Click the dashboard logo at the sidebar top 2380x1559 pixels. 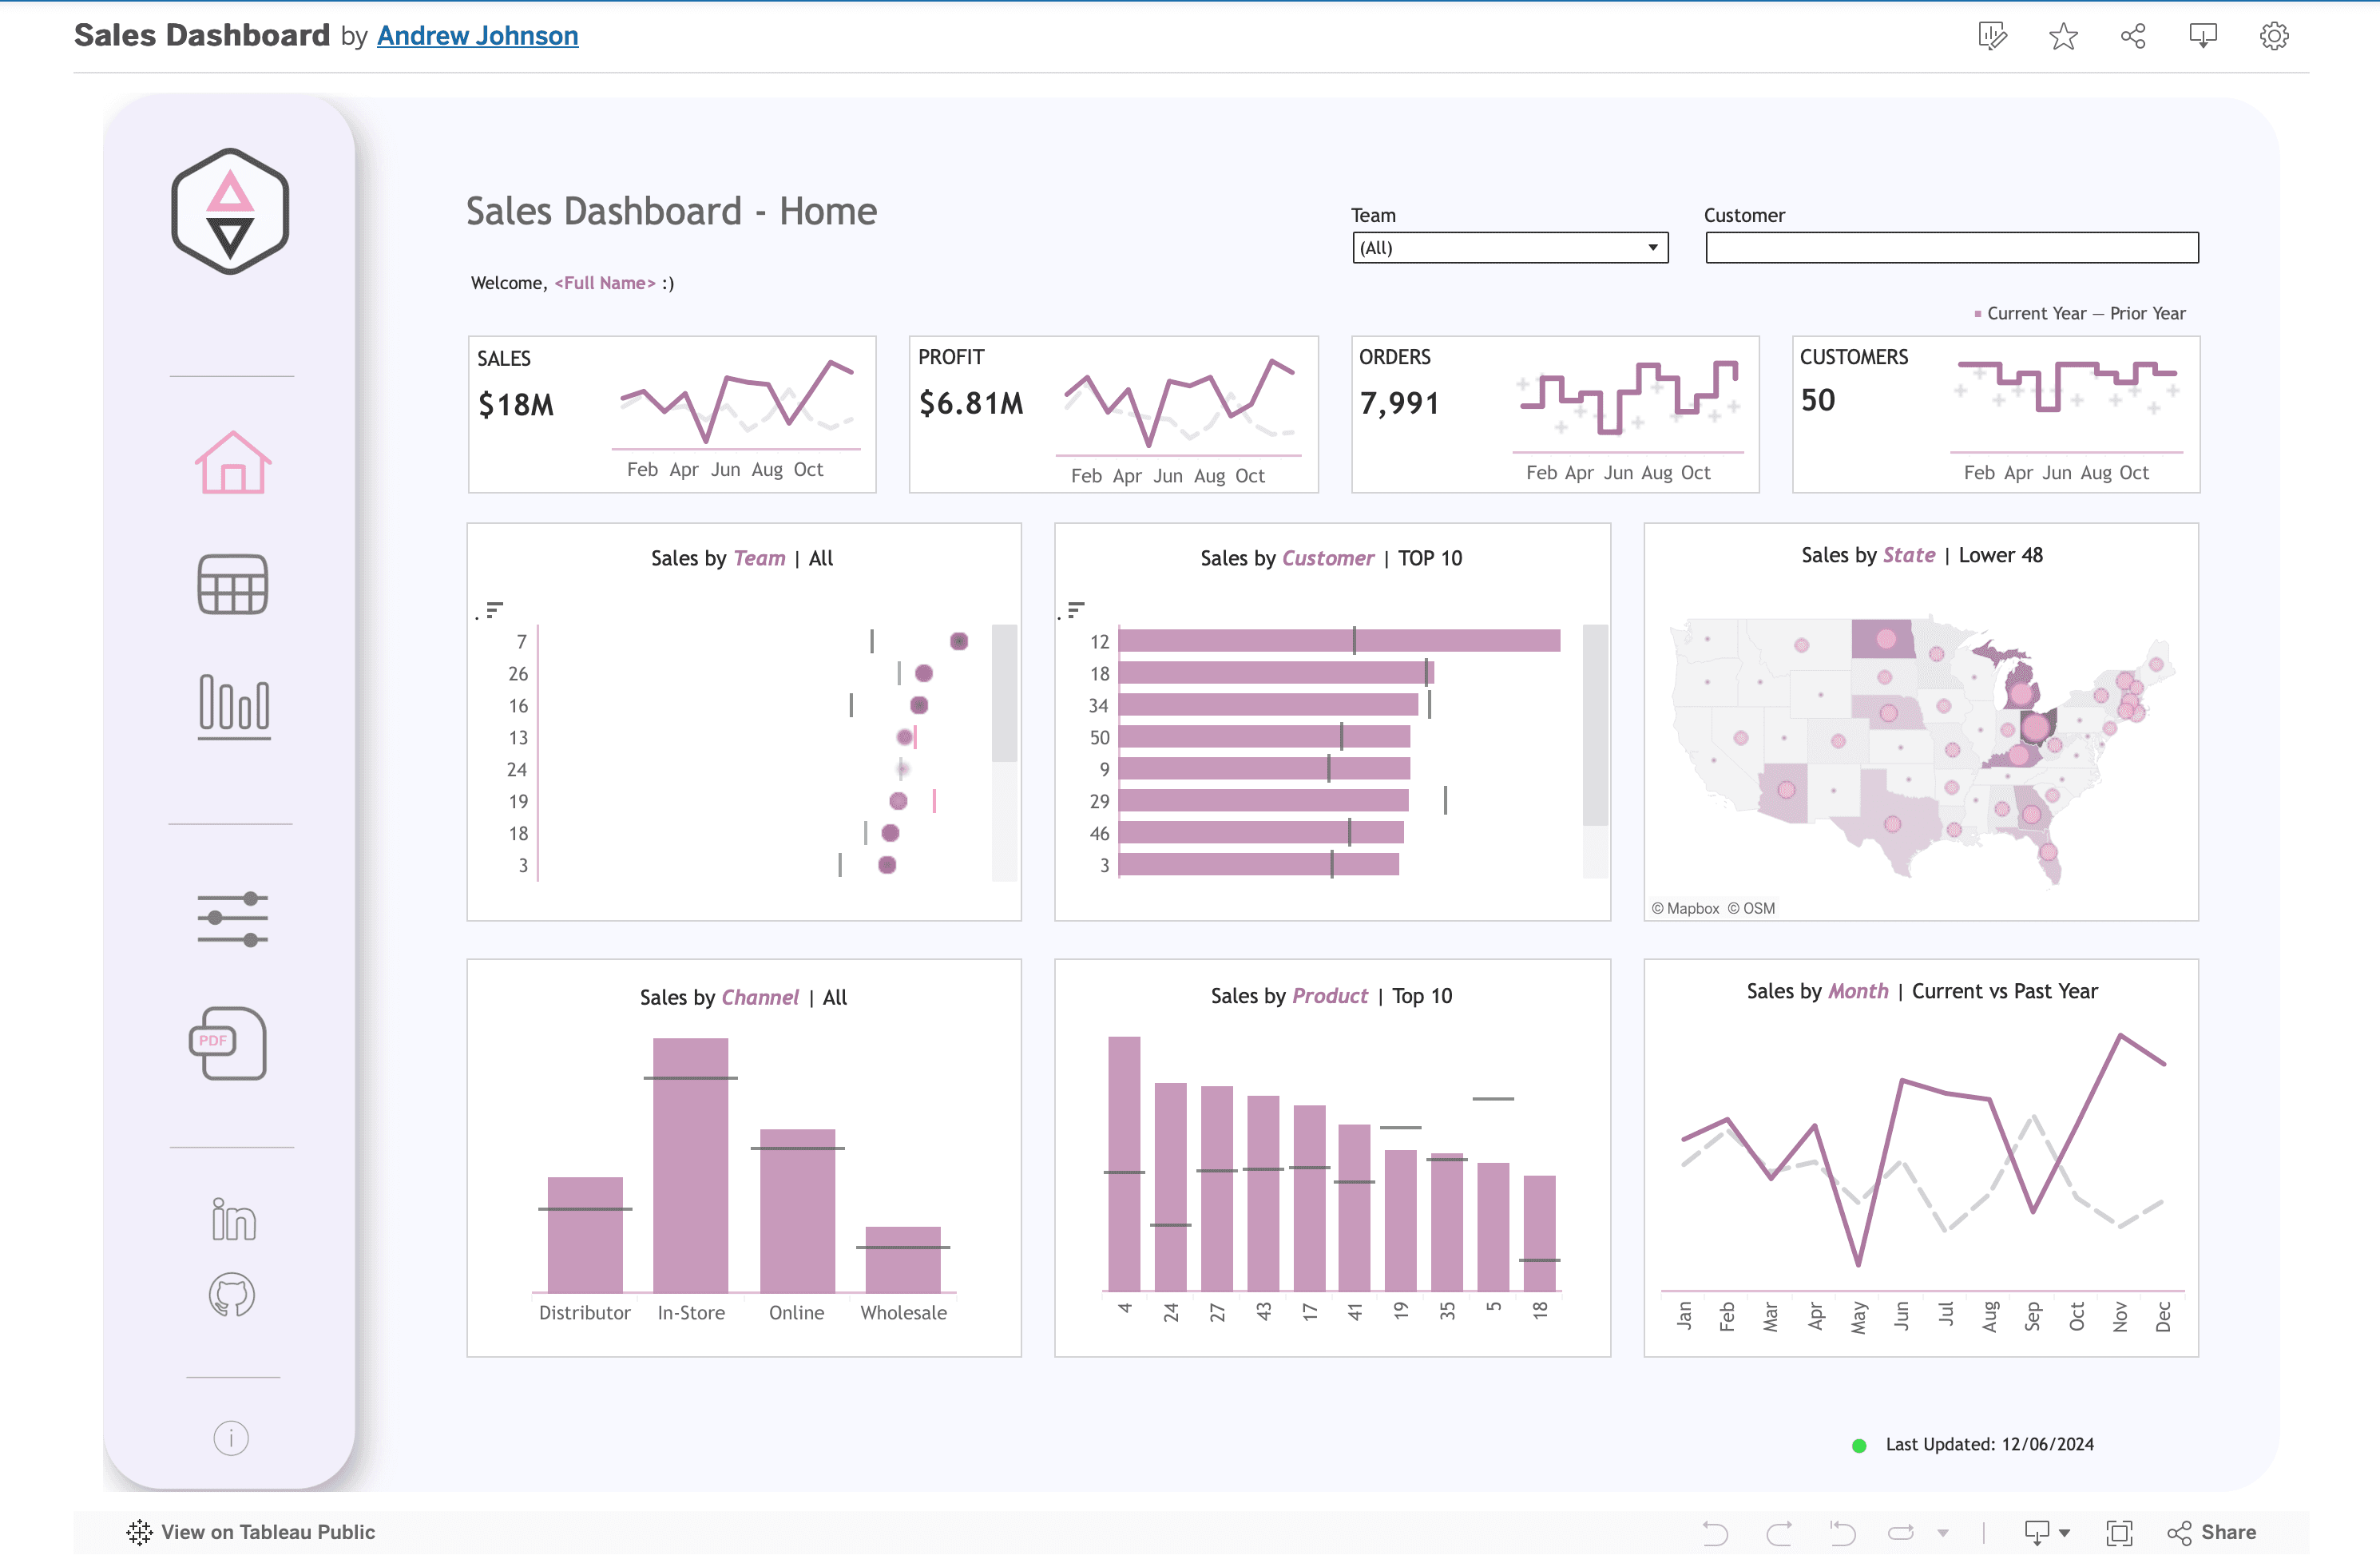(230, 210)
